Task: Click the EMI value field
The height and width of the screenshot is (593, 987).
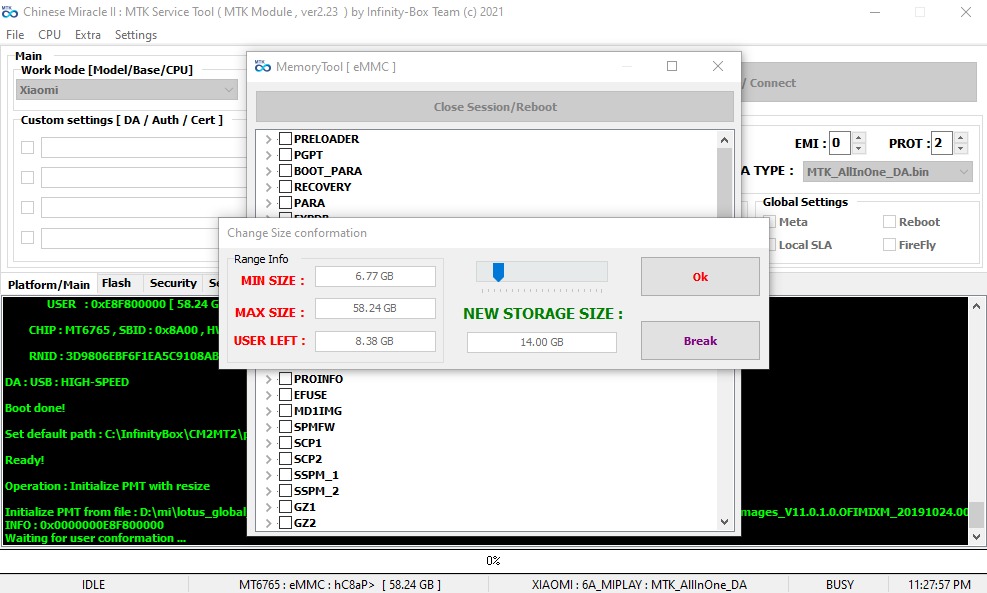Action: click(x=840, y=143)
